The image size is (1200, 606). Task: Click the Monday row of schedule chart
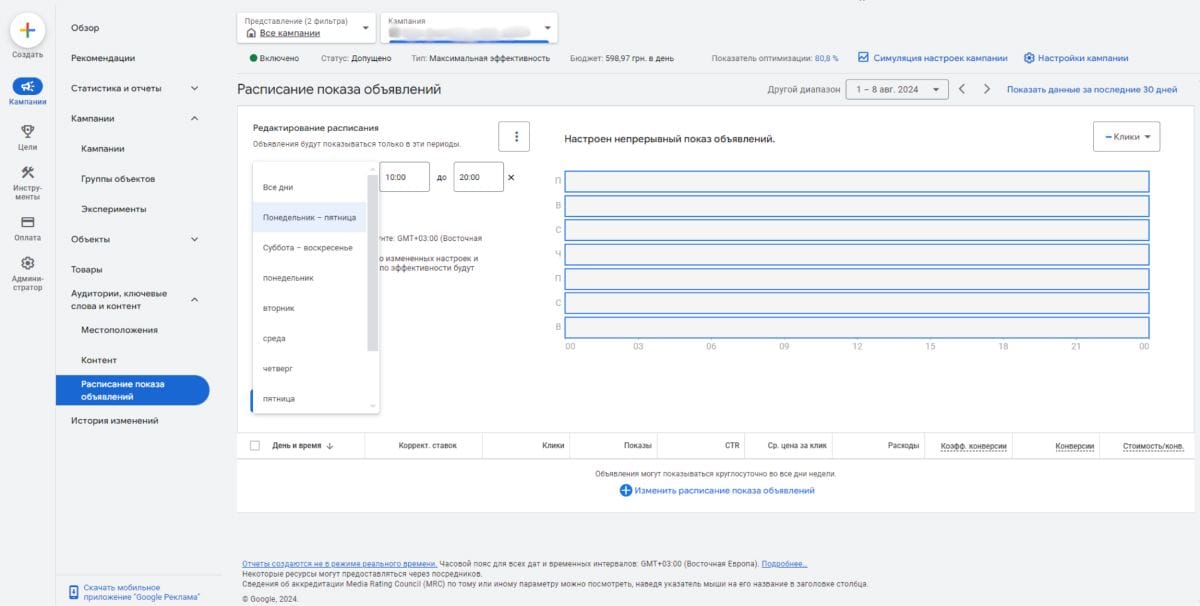click(857, 181)
